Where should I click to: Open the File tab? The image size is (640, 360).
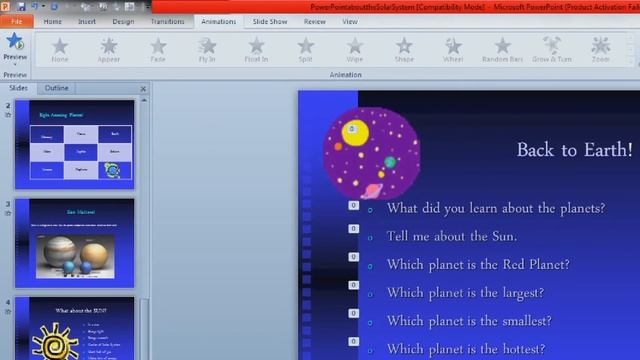point(17,21)
